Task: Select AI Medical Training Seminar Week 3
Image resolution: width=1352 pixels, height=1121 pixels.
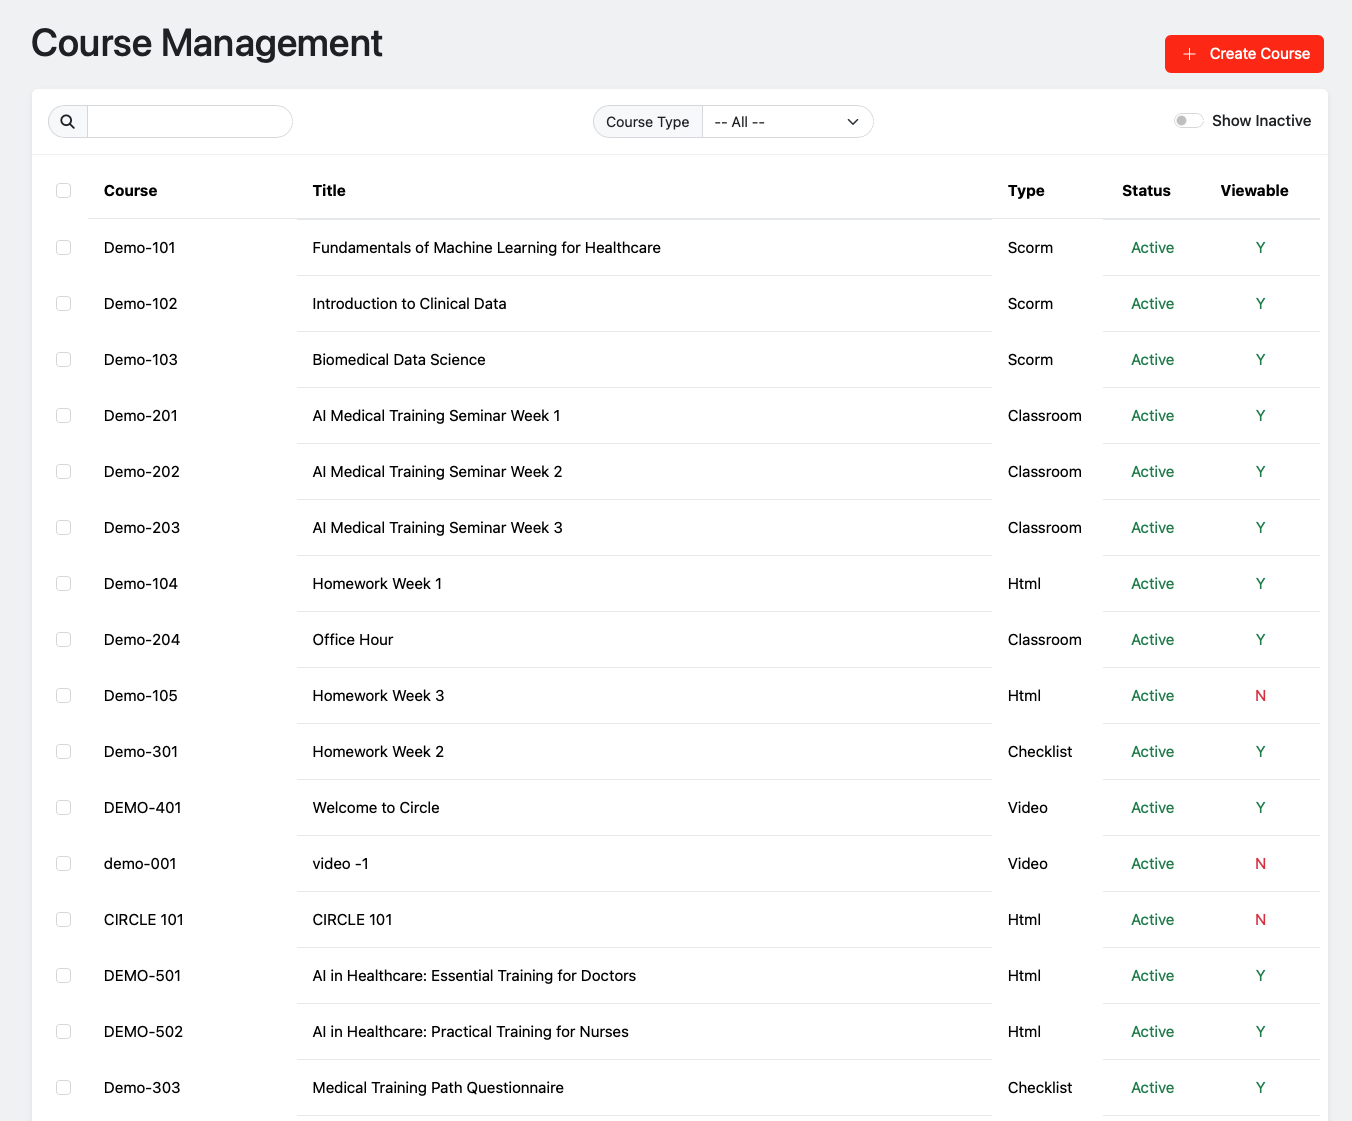Action: pos(437,528)
